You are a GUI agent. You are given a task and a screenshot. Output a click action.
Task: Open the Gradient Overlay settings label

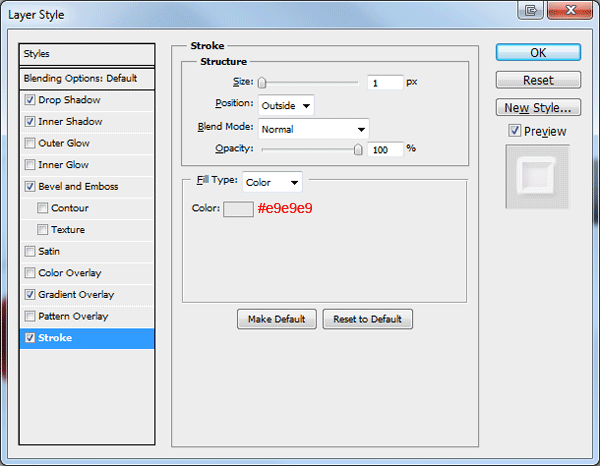pos(76,295)
